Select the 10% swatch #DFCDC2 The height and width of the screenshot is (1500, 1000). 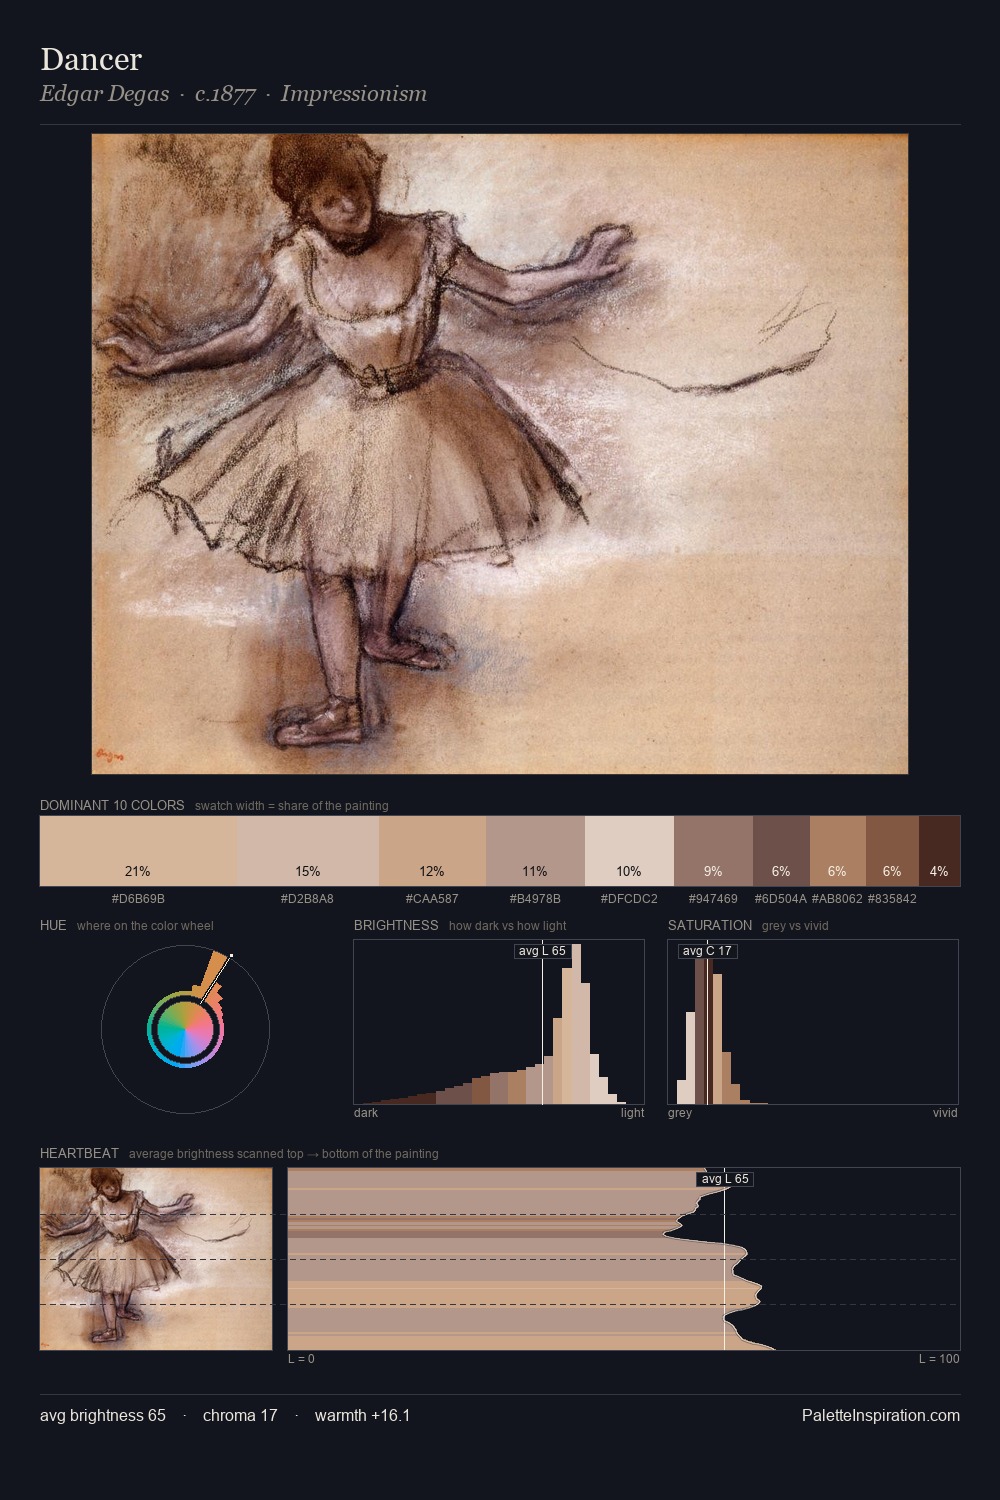[629, 851]
